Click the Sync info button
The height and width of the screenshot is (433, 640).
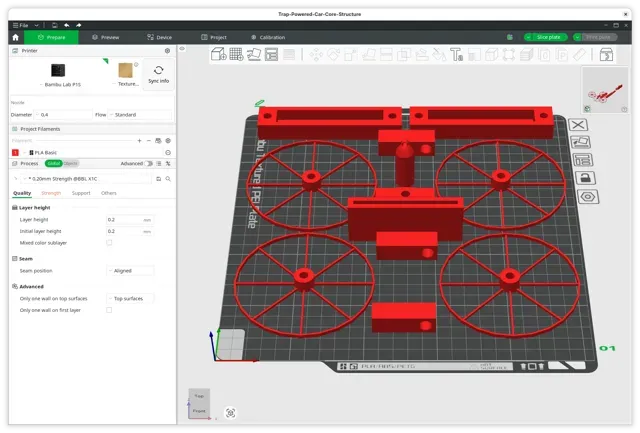coord(159,74)
